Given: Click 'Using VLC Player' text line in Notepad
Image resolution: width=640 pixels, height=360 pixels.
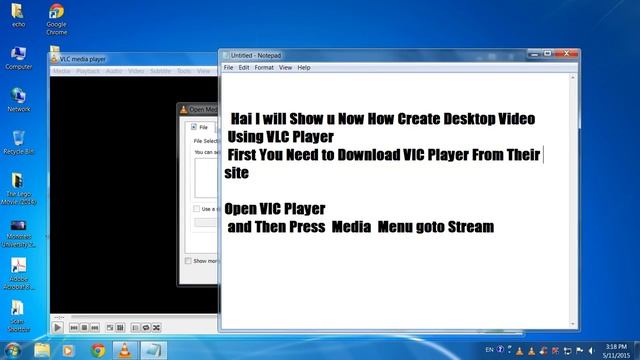Looking at the screenshot, I should click(280, 137).
